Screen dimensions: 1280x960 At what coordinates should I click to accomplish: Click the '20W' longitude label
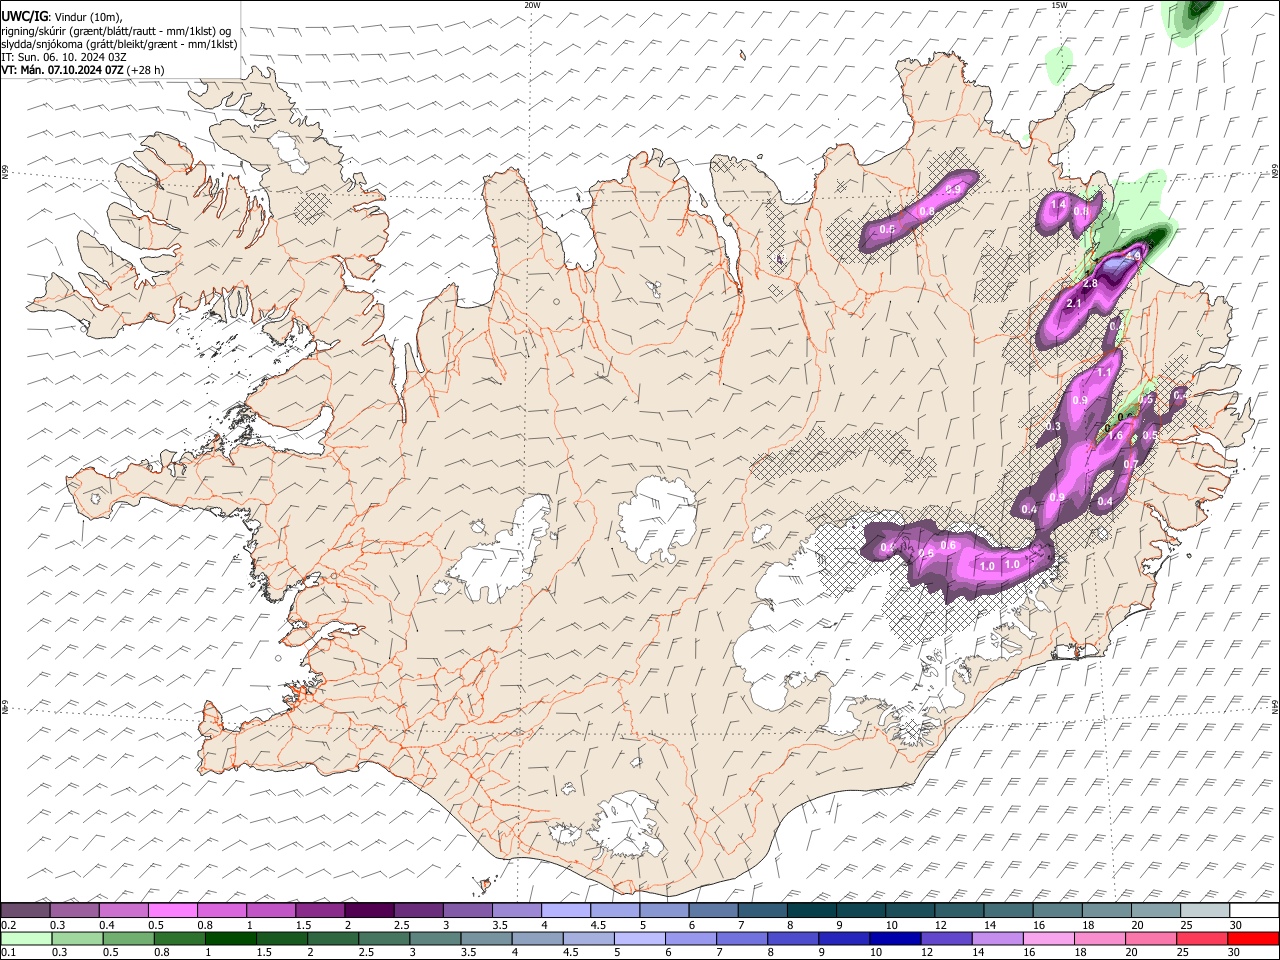(533, 5)
